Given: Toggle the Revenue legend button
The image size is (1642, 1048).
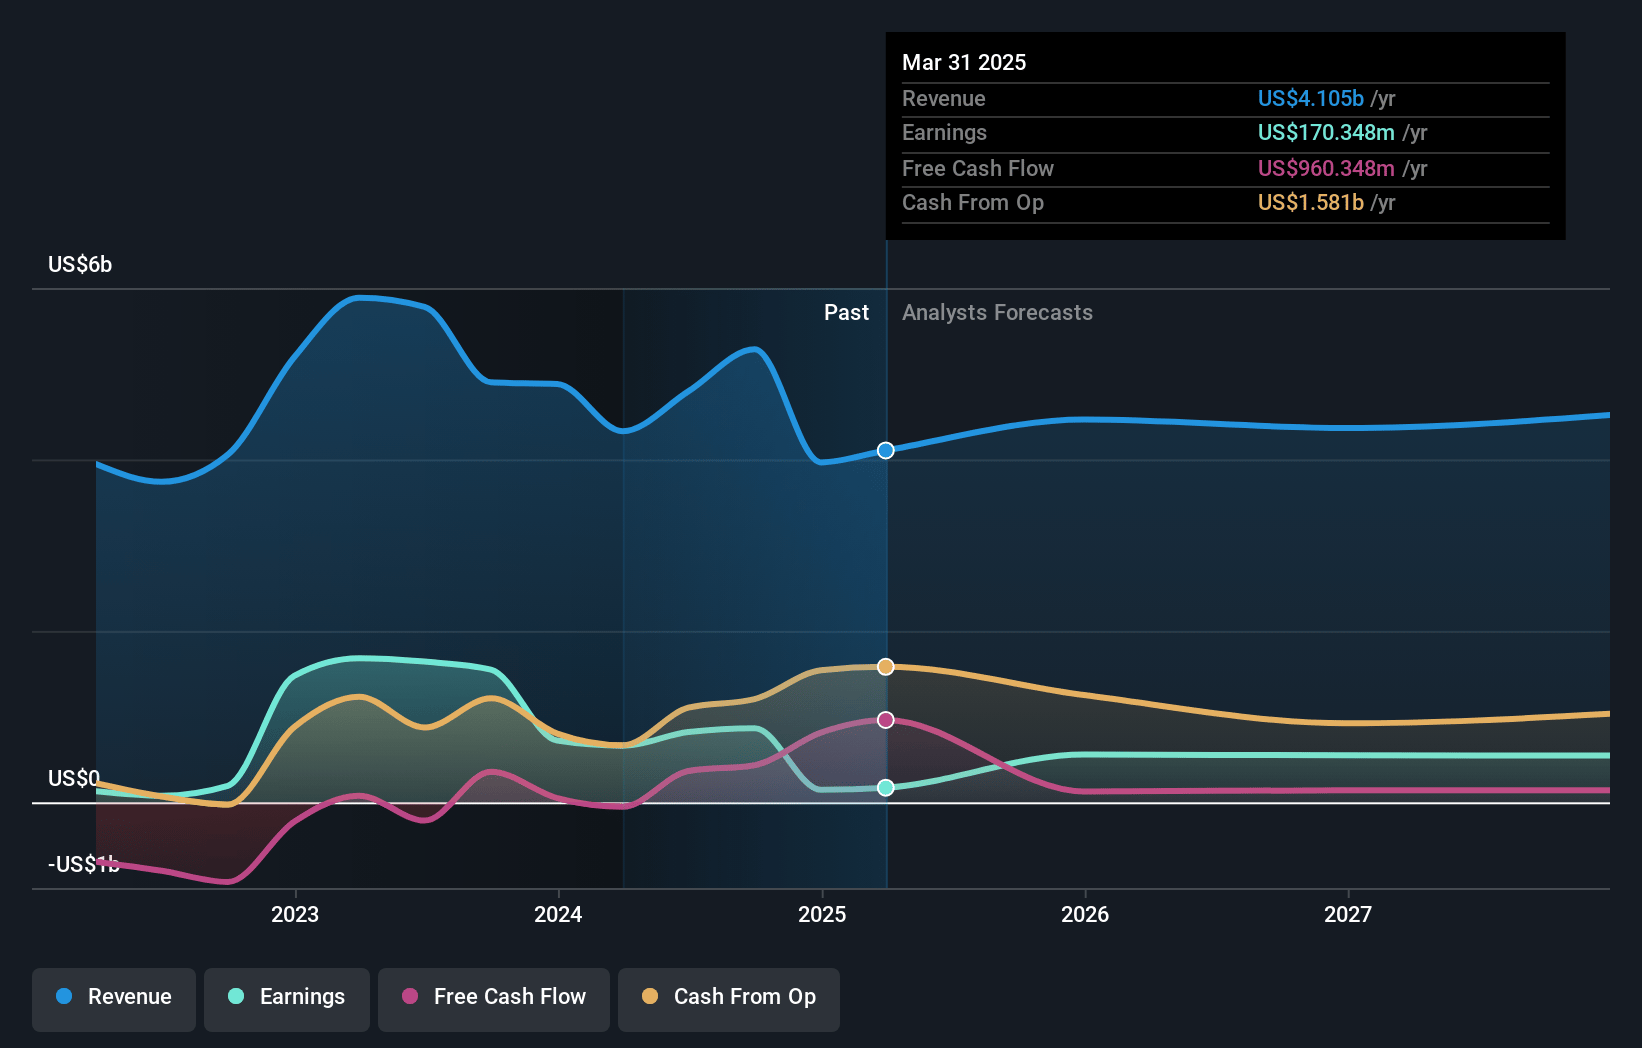Looking at the screenshot, I should 114,999.
